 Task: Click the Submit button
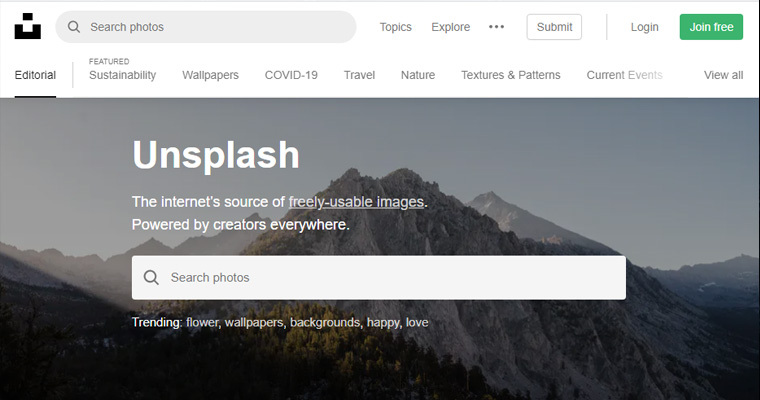click(554, 27)
